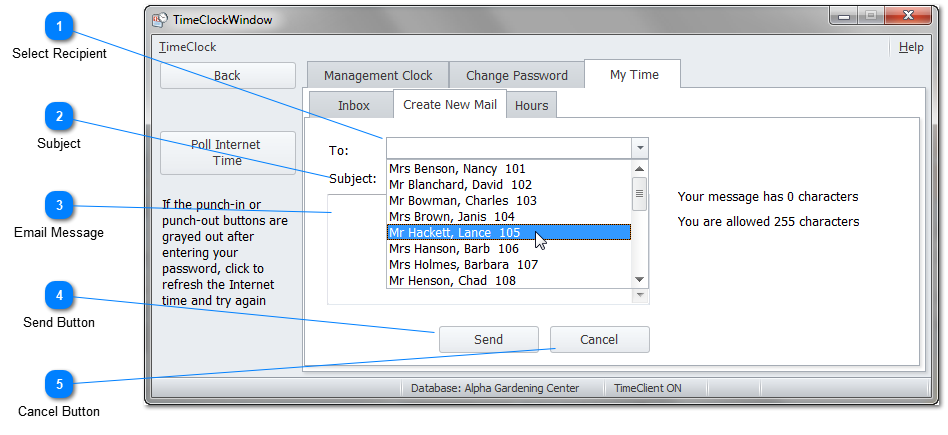Viewport: 948px width, 435px height.
Task: Click recipient list scroll up arrow
Action: click(x=639, y=168)
